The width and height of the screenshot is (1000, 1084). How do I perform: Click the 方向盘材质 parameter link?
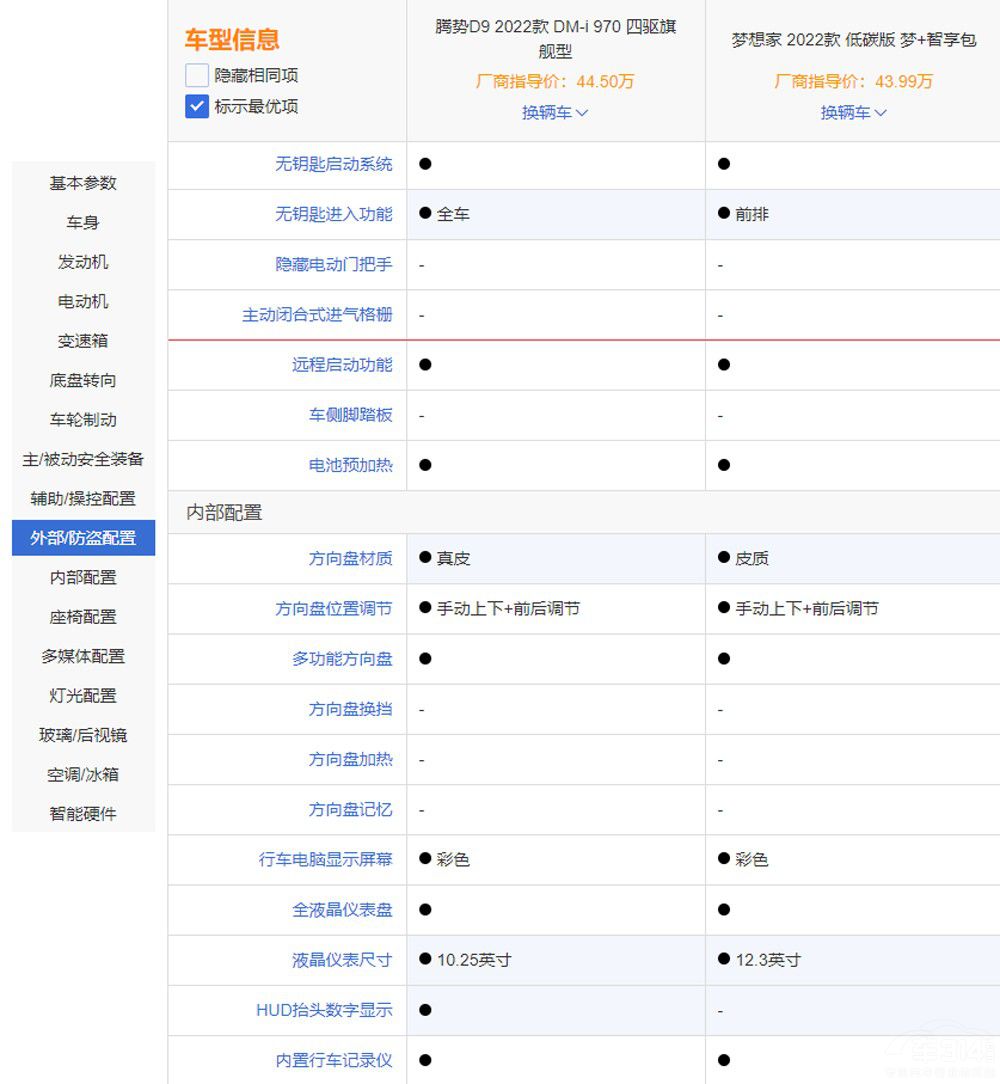(x=350, y=559)
